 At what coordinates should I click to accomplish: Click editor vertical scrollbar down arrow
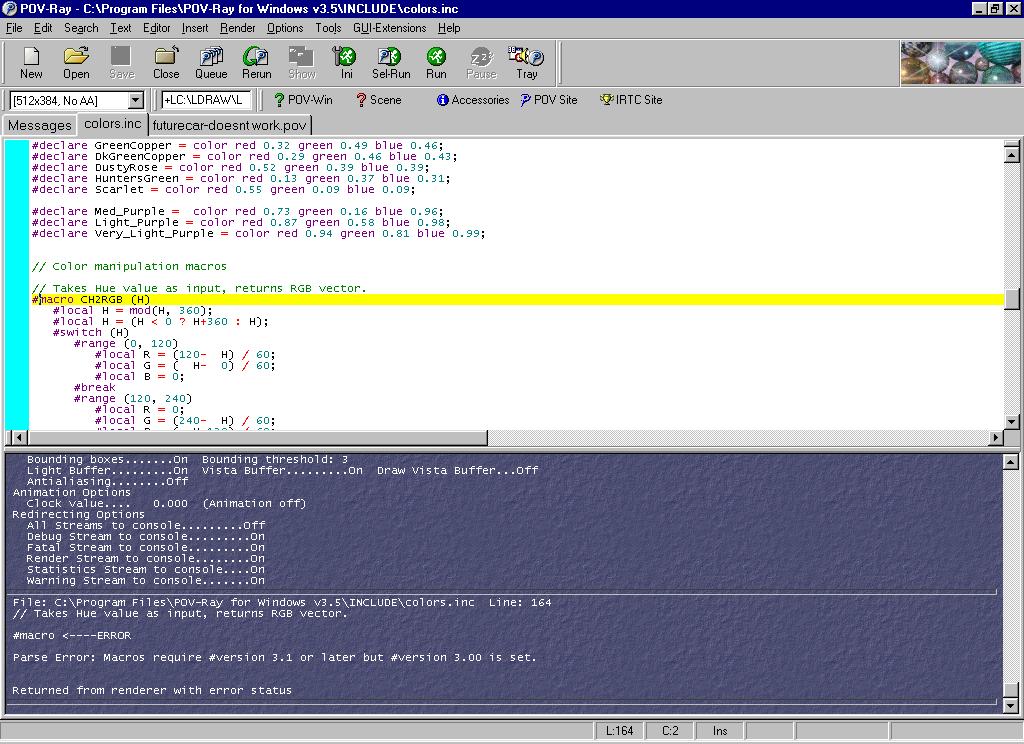tap(1011, 420)
